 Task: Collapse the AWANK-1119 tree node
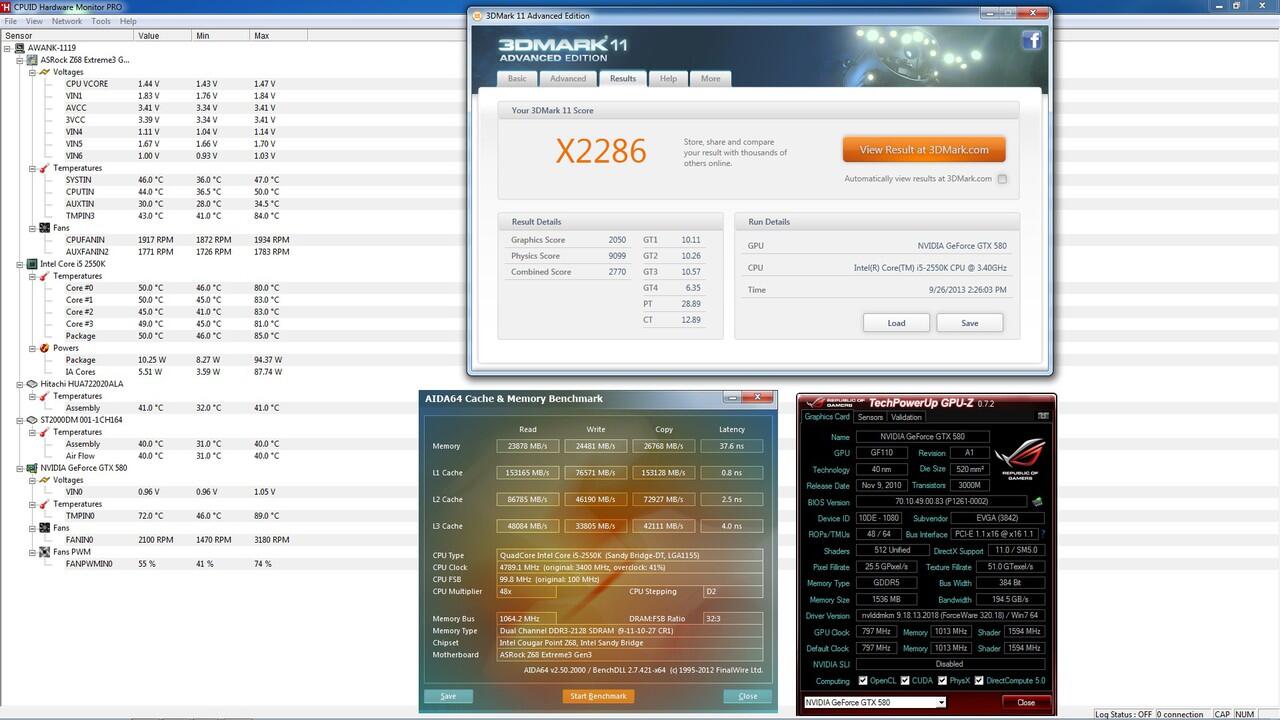(8, 48)
